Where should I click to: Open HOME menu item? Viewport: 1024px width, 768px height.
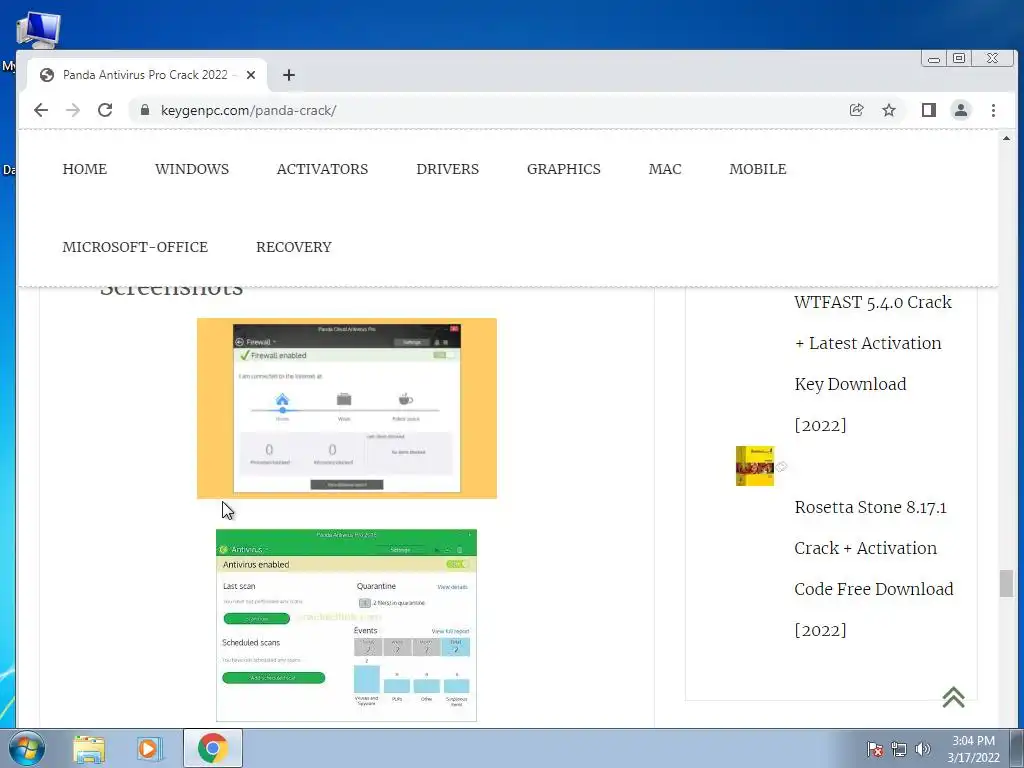pos(85,169)
